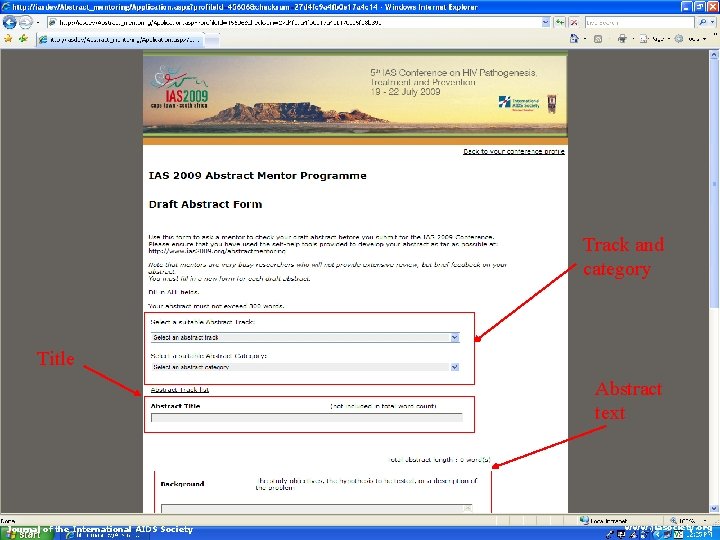Open the Home button dropdown arrow

(x=584, y=39)
